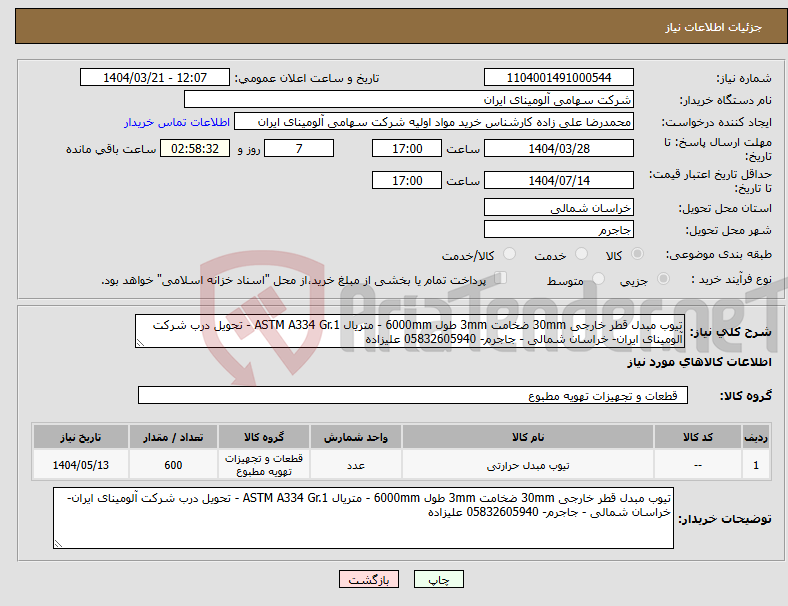Click the price validity date 1404/07/14
788x606 pixels.
558,180
